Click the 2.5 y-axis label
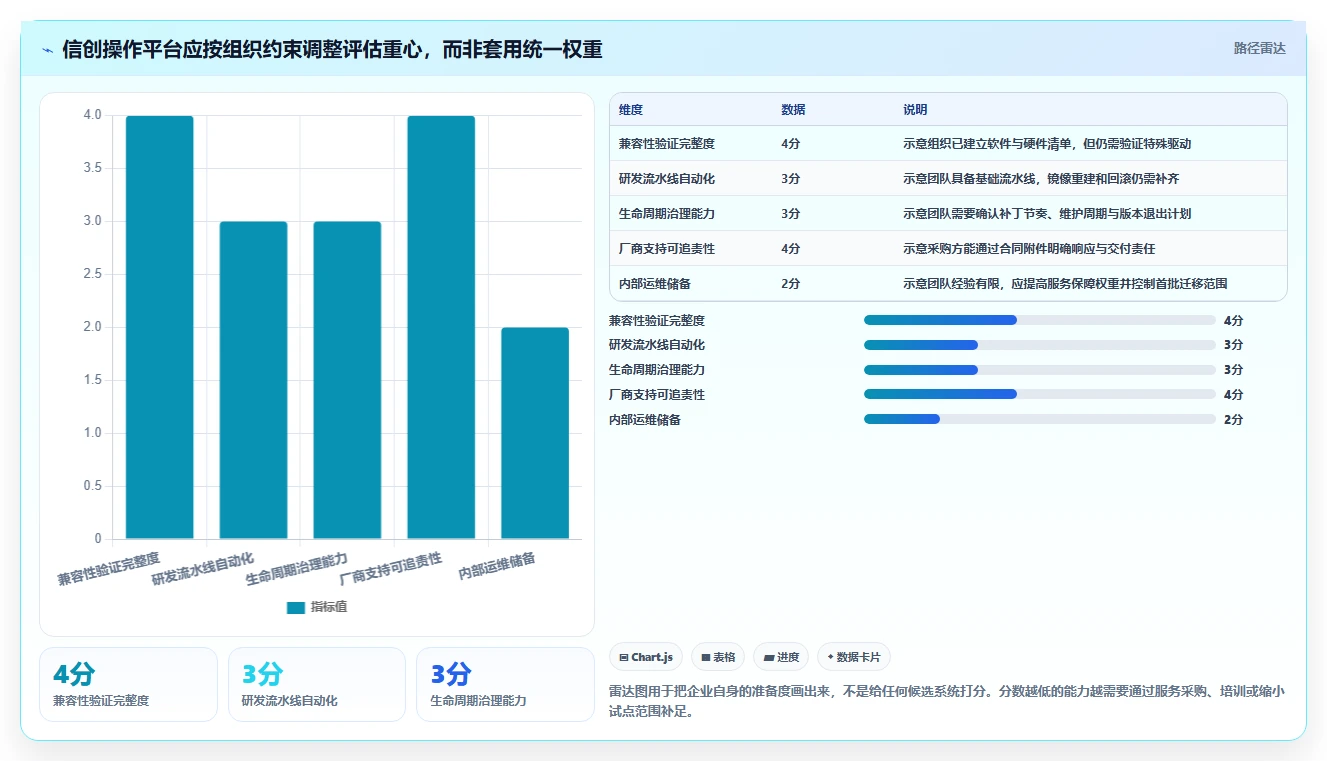The image size is (1327, 761). tap(93, 274)
